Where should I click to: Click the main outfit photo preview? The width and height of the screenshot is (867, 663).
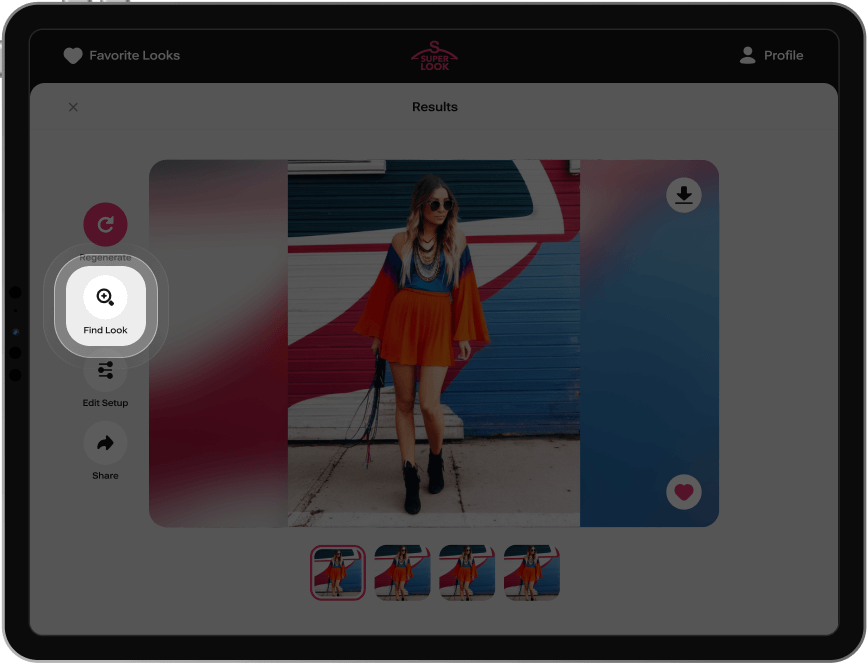click(434, 343)
